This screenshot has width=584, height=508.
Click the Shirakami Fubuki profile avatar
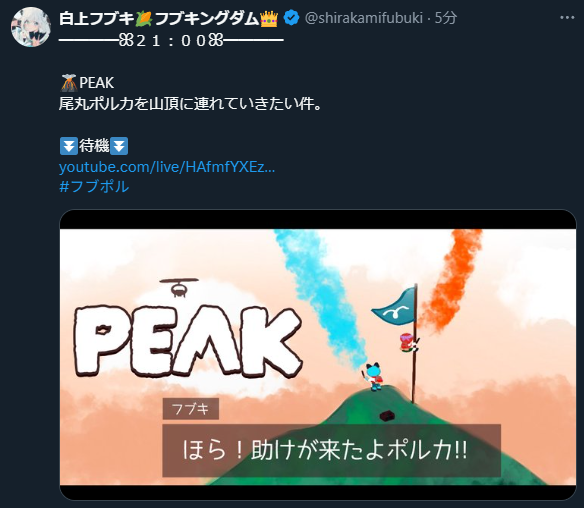tap(31, 27)
